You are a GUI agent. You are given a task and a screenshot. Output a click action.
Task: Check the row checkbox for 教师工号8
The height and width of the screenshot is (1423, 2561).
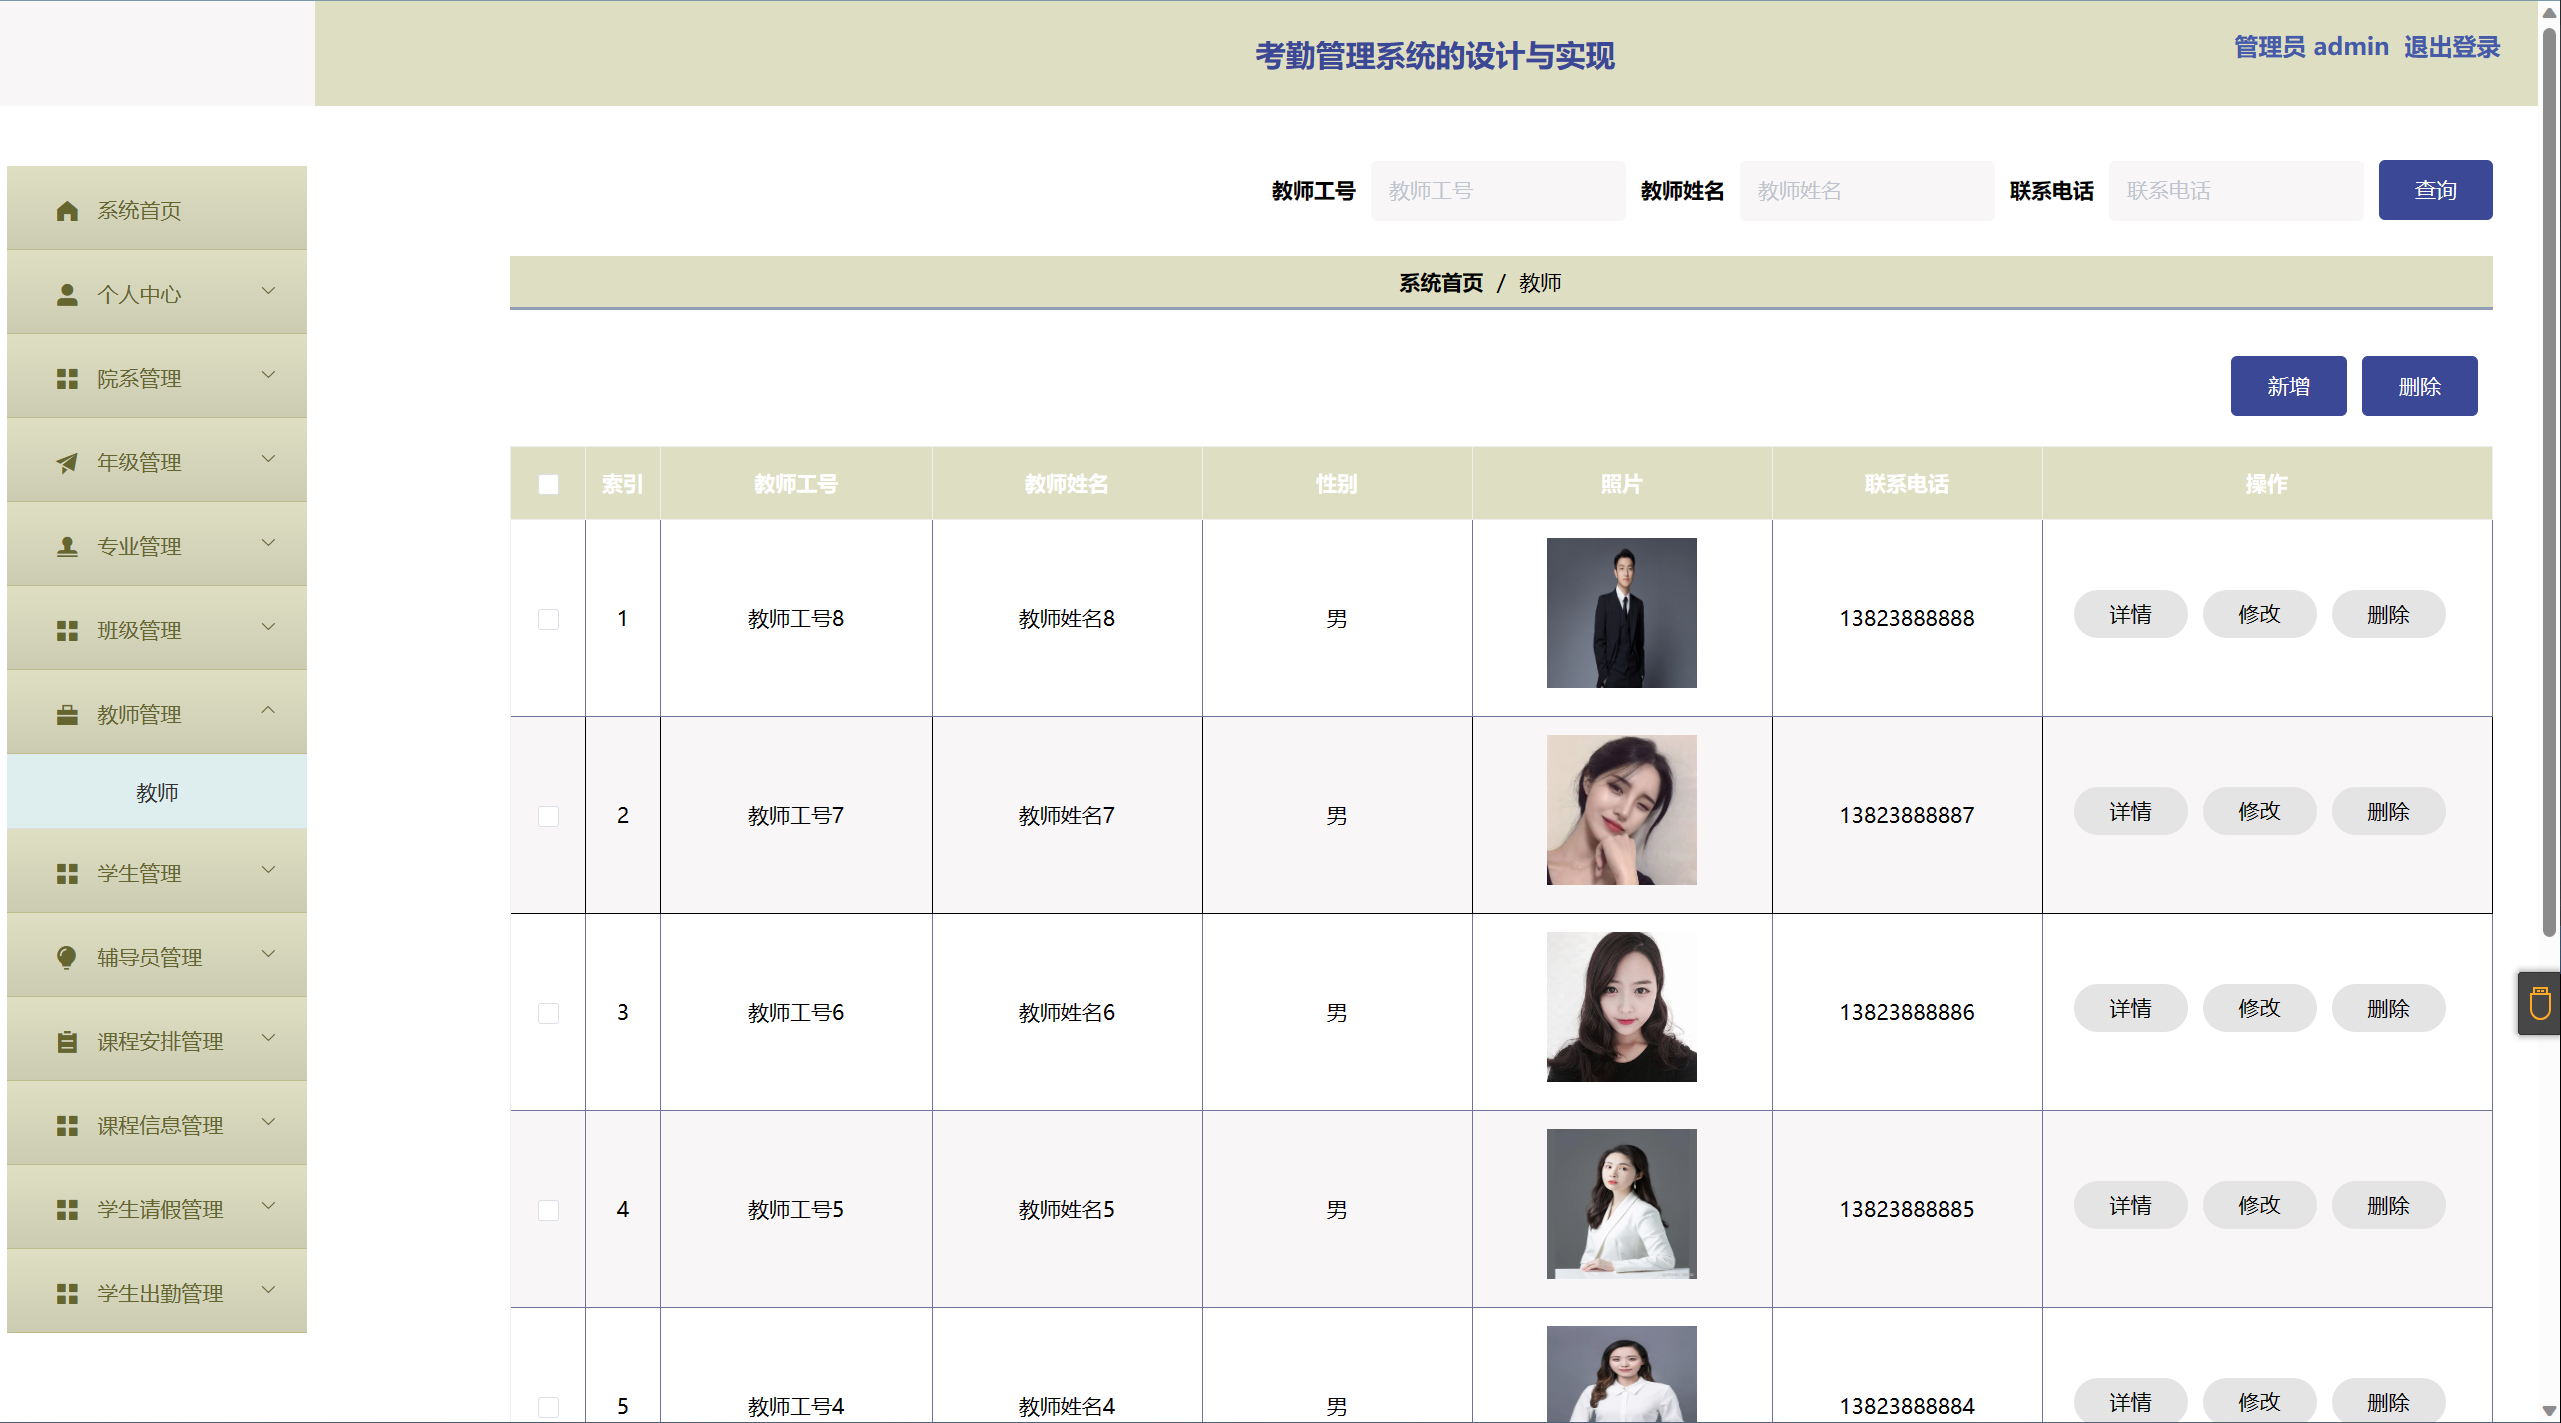[x=548, y=619]
